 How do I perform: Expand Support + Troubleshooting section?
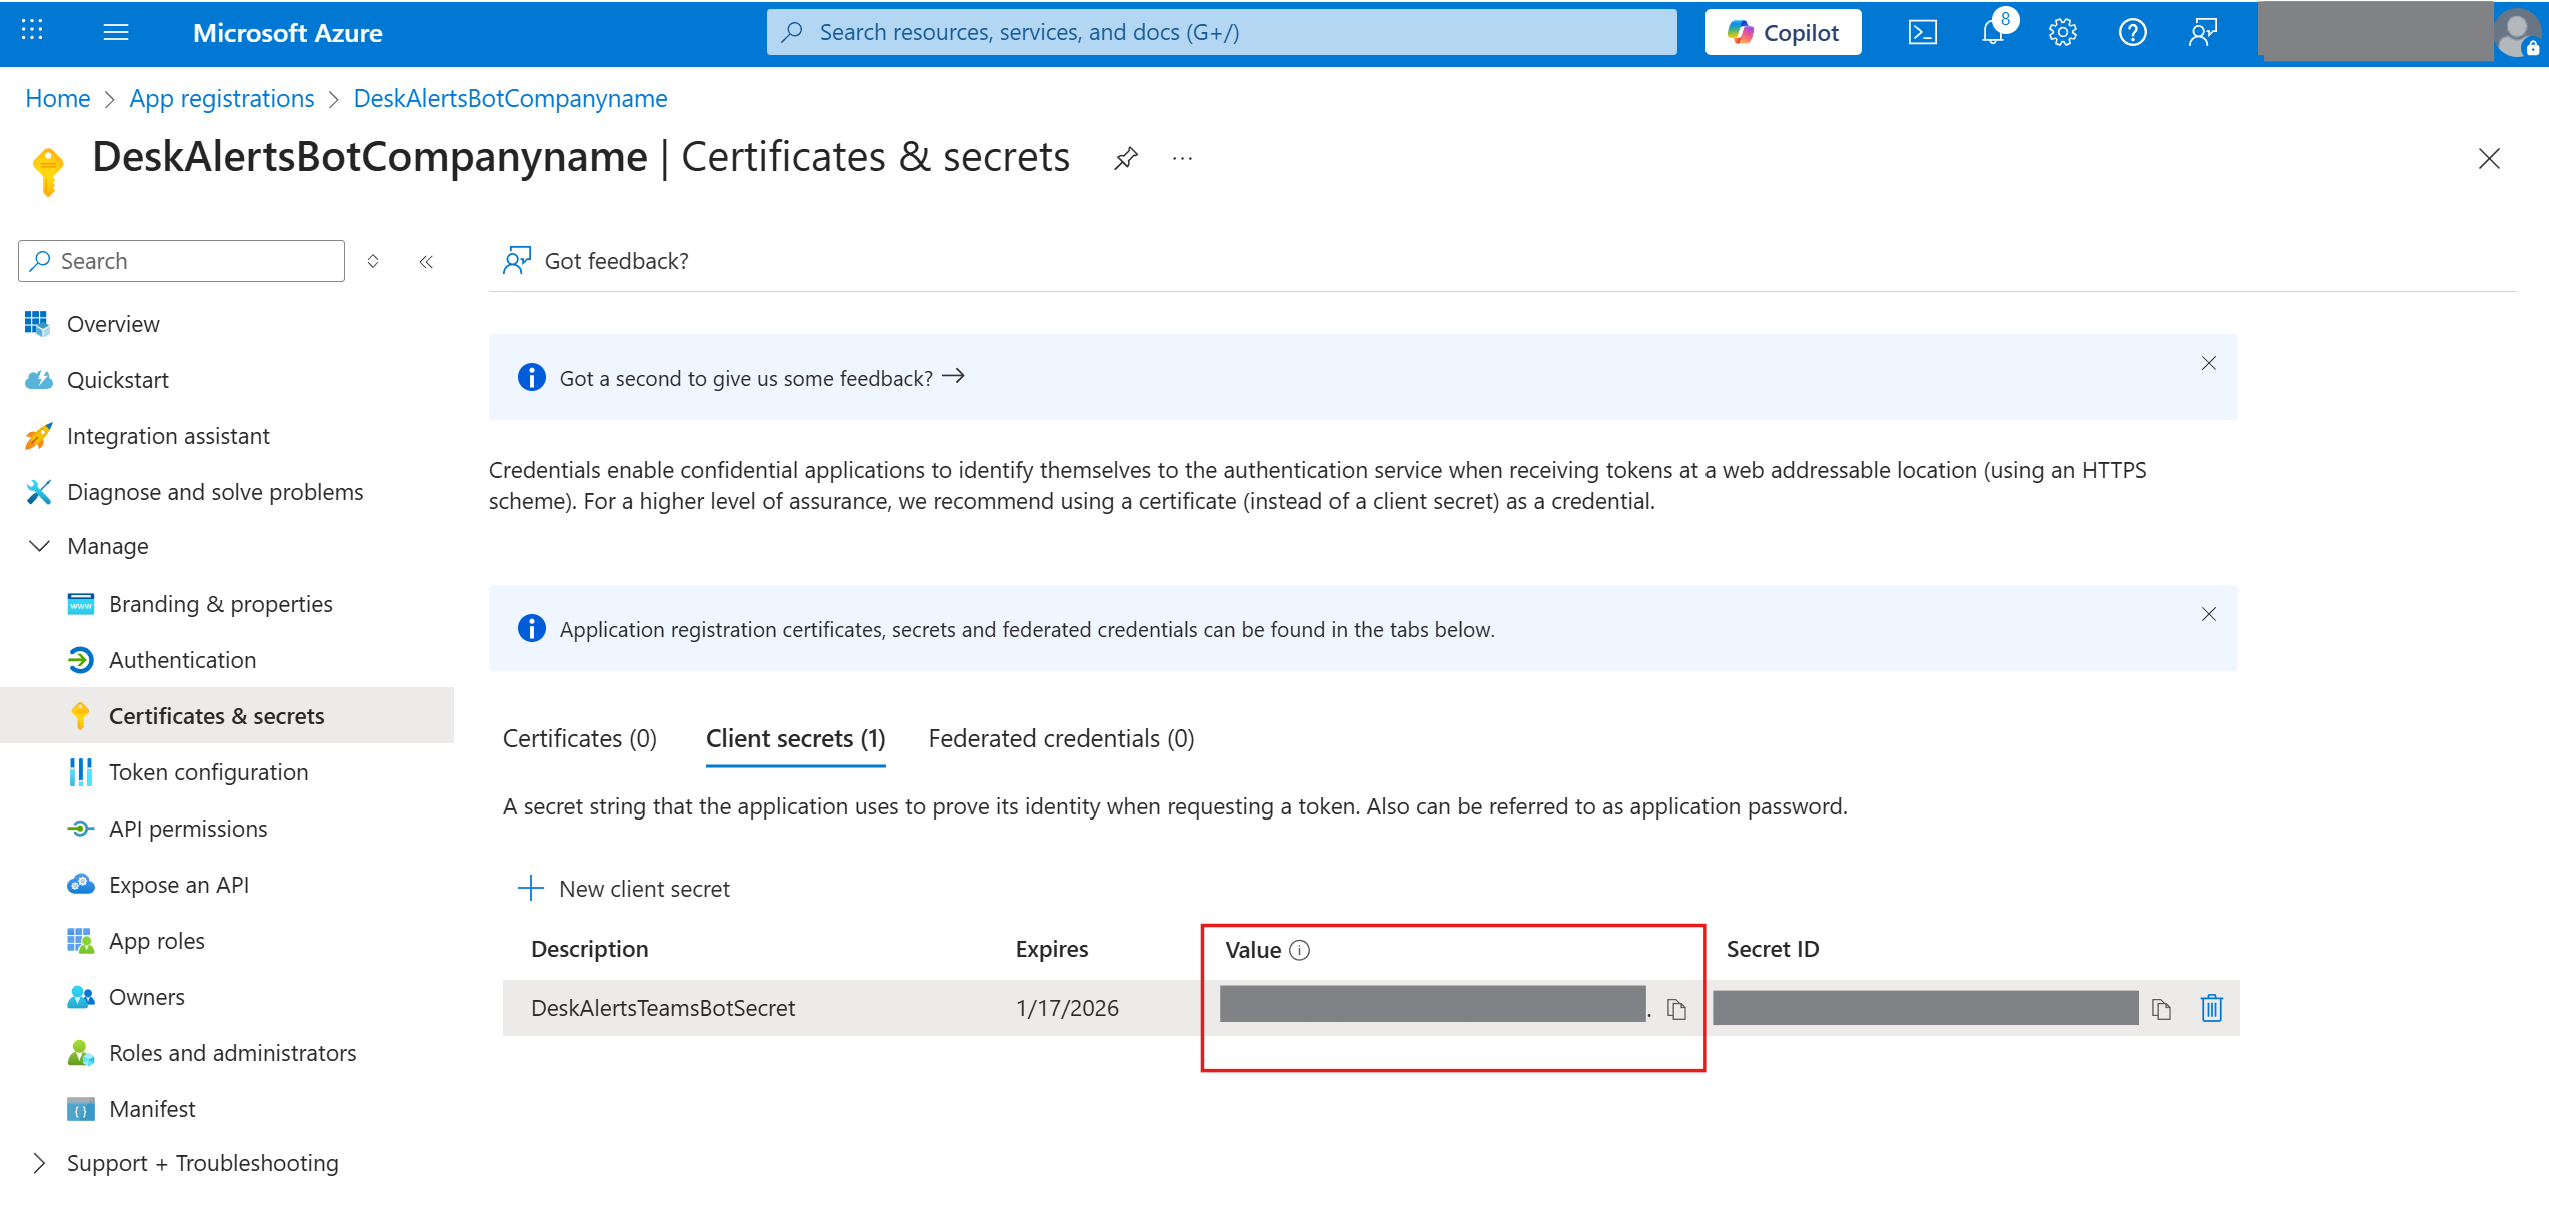(x=40, y=1163)
